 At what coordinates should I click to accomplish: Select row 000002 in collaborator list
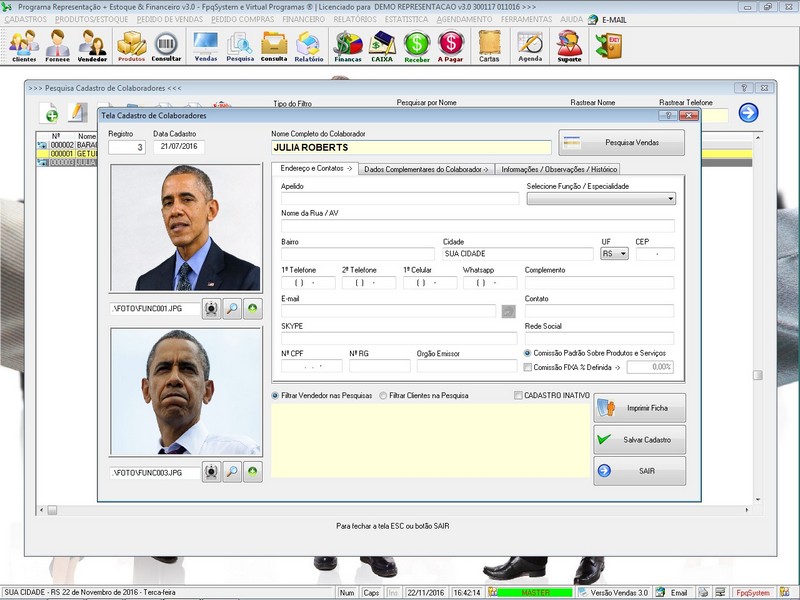67,145
